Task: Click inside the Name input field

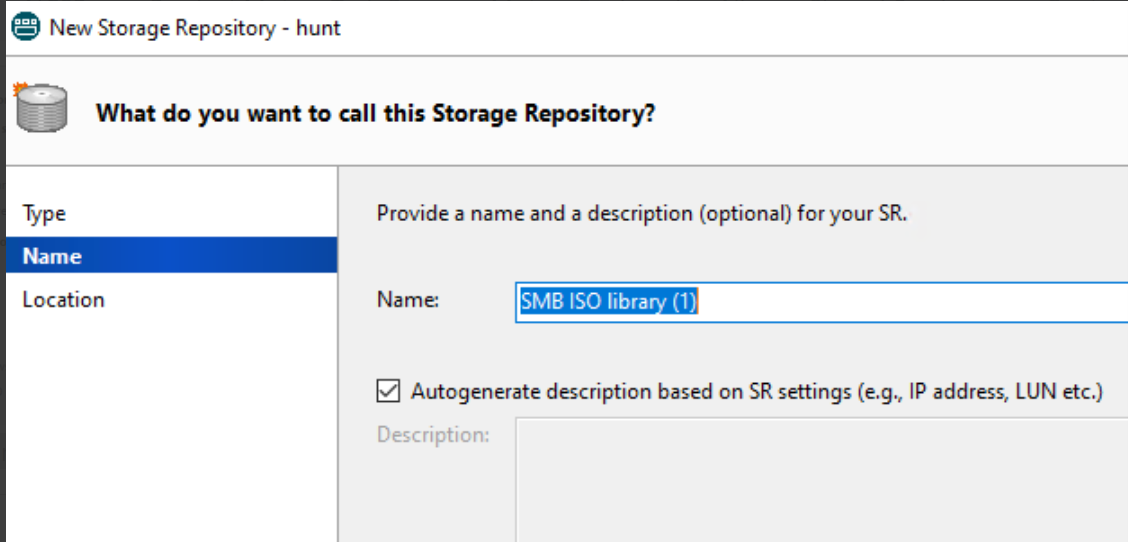Action: tap(900, 301)
